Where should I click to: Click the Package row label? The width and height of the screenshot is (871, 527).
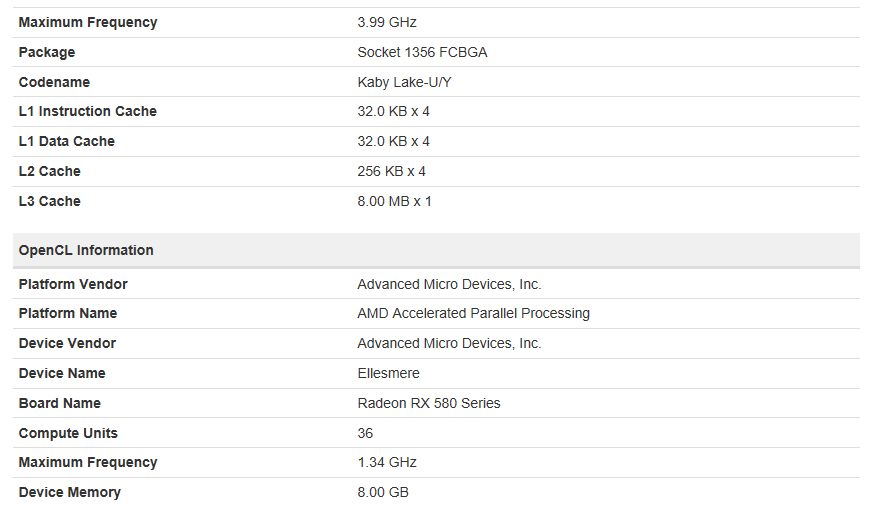click(x=47, y=52)
